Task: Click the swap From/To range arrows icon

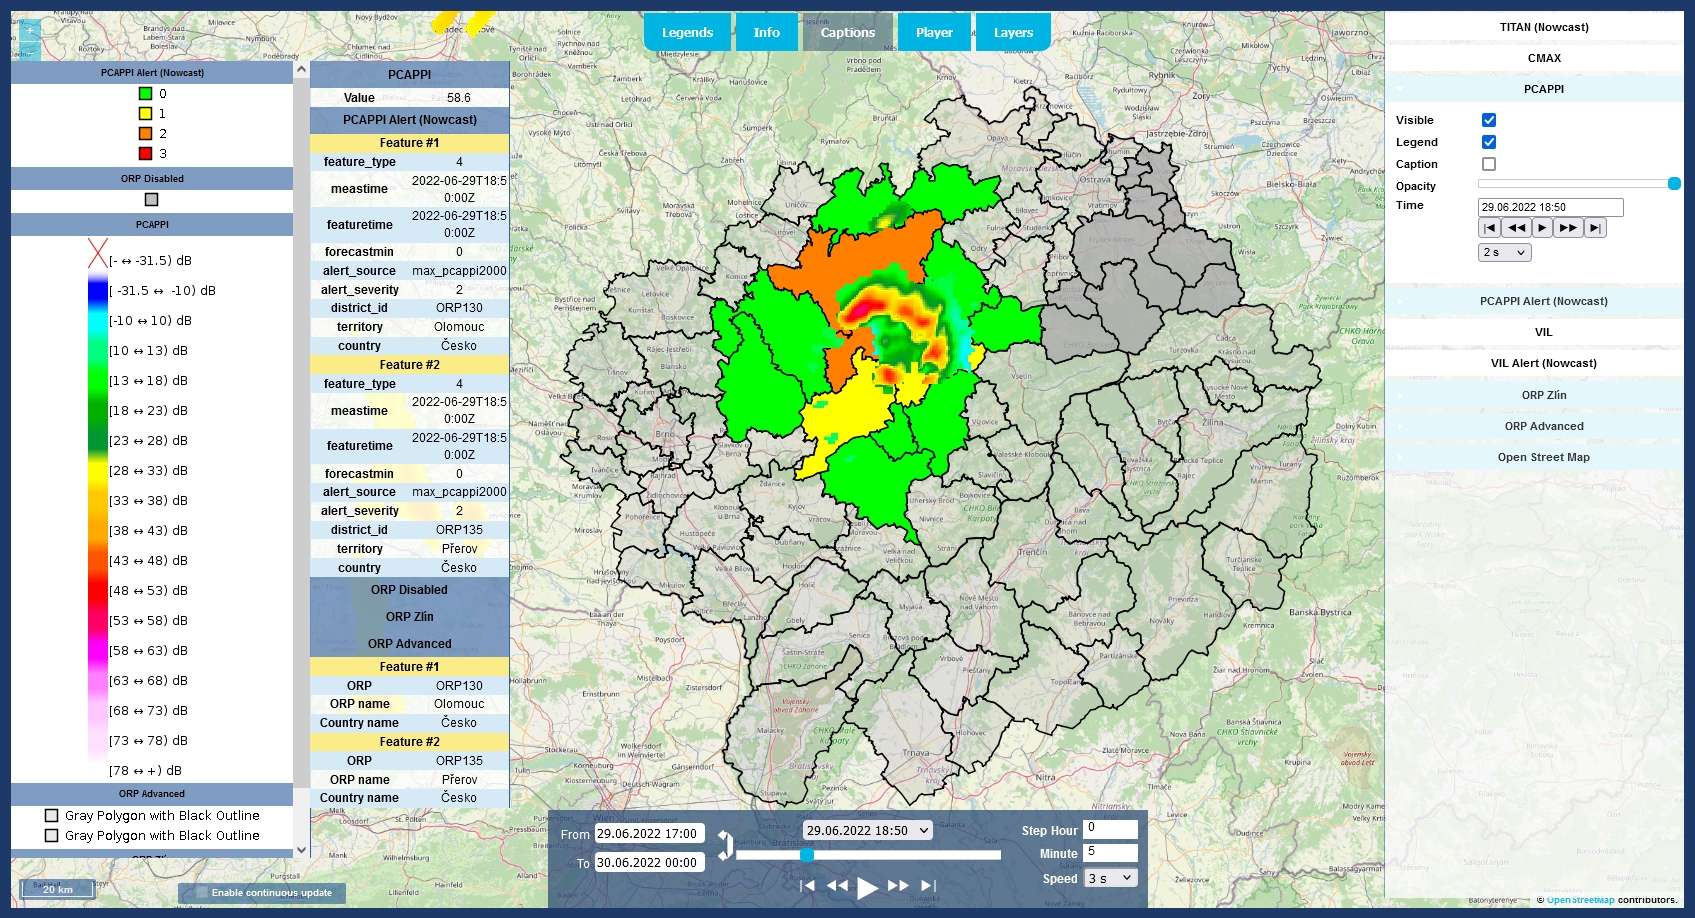Action: [725, 845]
